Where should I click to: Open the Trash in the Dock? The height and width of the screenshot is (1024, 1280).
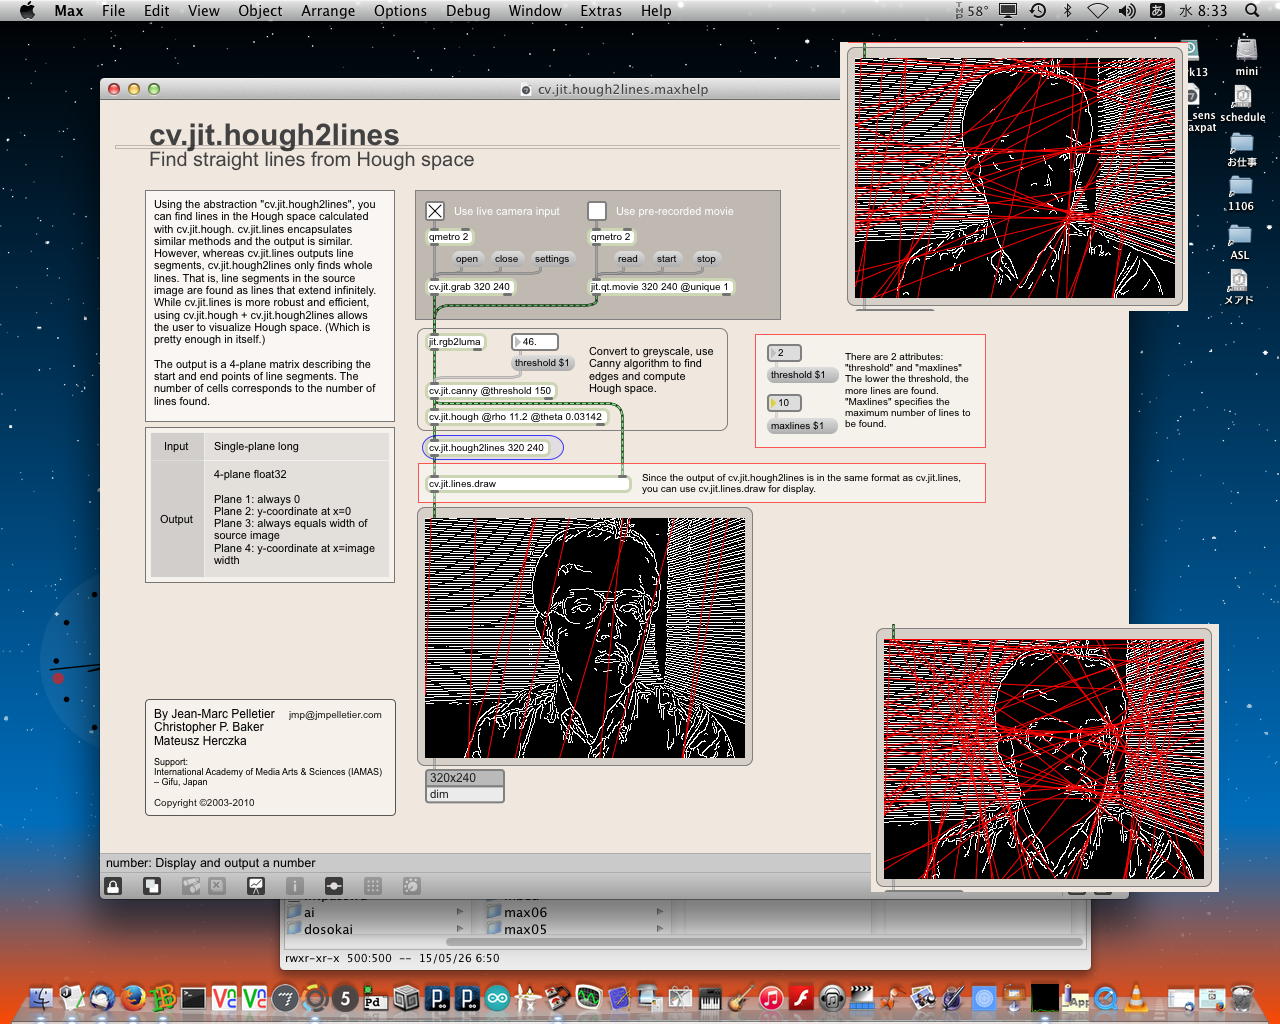pyautogui.click(x=1242, y=997)
